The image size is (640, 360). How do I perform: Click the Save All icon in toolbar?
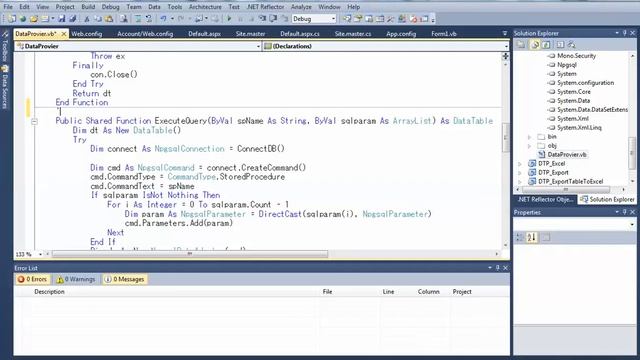(x=73, y=19)
